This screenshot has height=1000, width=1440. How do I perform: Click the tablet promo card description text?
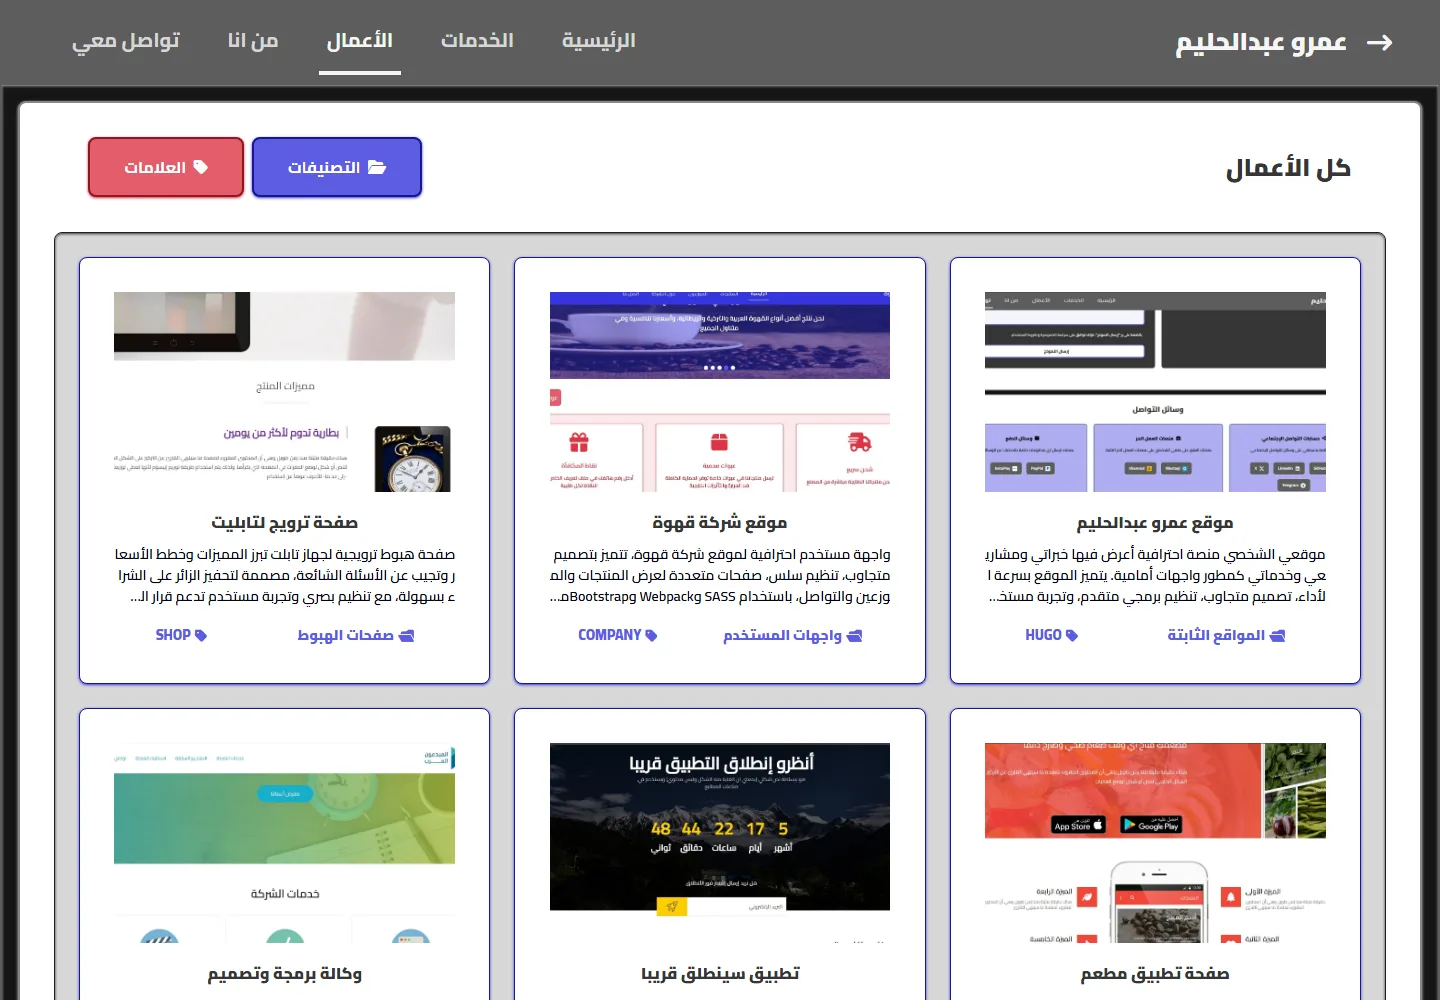click(x=285, y=575)
